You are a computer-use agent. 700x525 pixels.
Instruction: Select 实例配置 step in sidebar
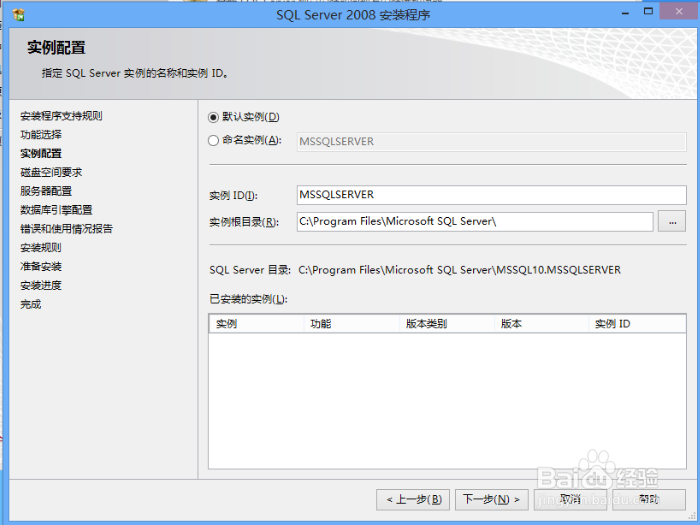(x=41, y=154)
